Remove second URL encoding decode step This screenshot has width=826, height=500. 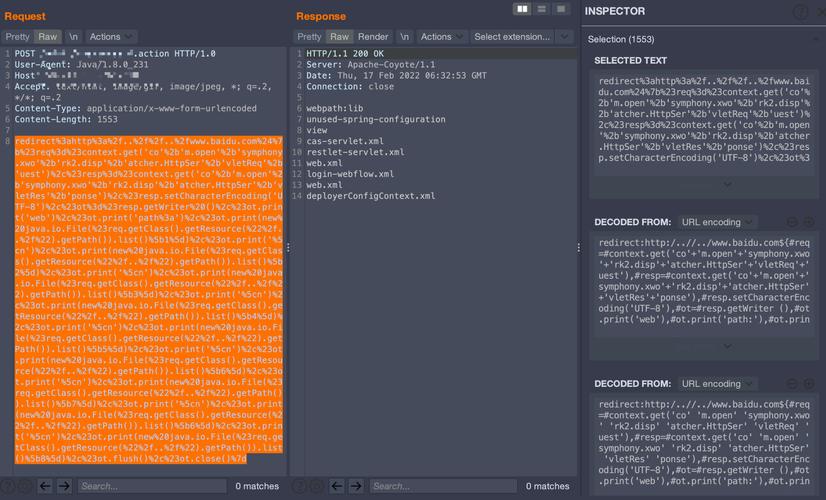[792, 384]
